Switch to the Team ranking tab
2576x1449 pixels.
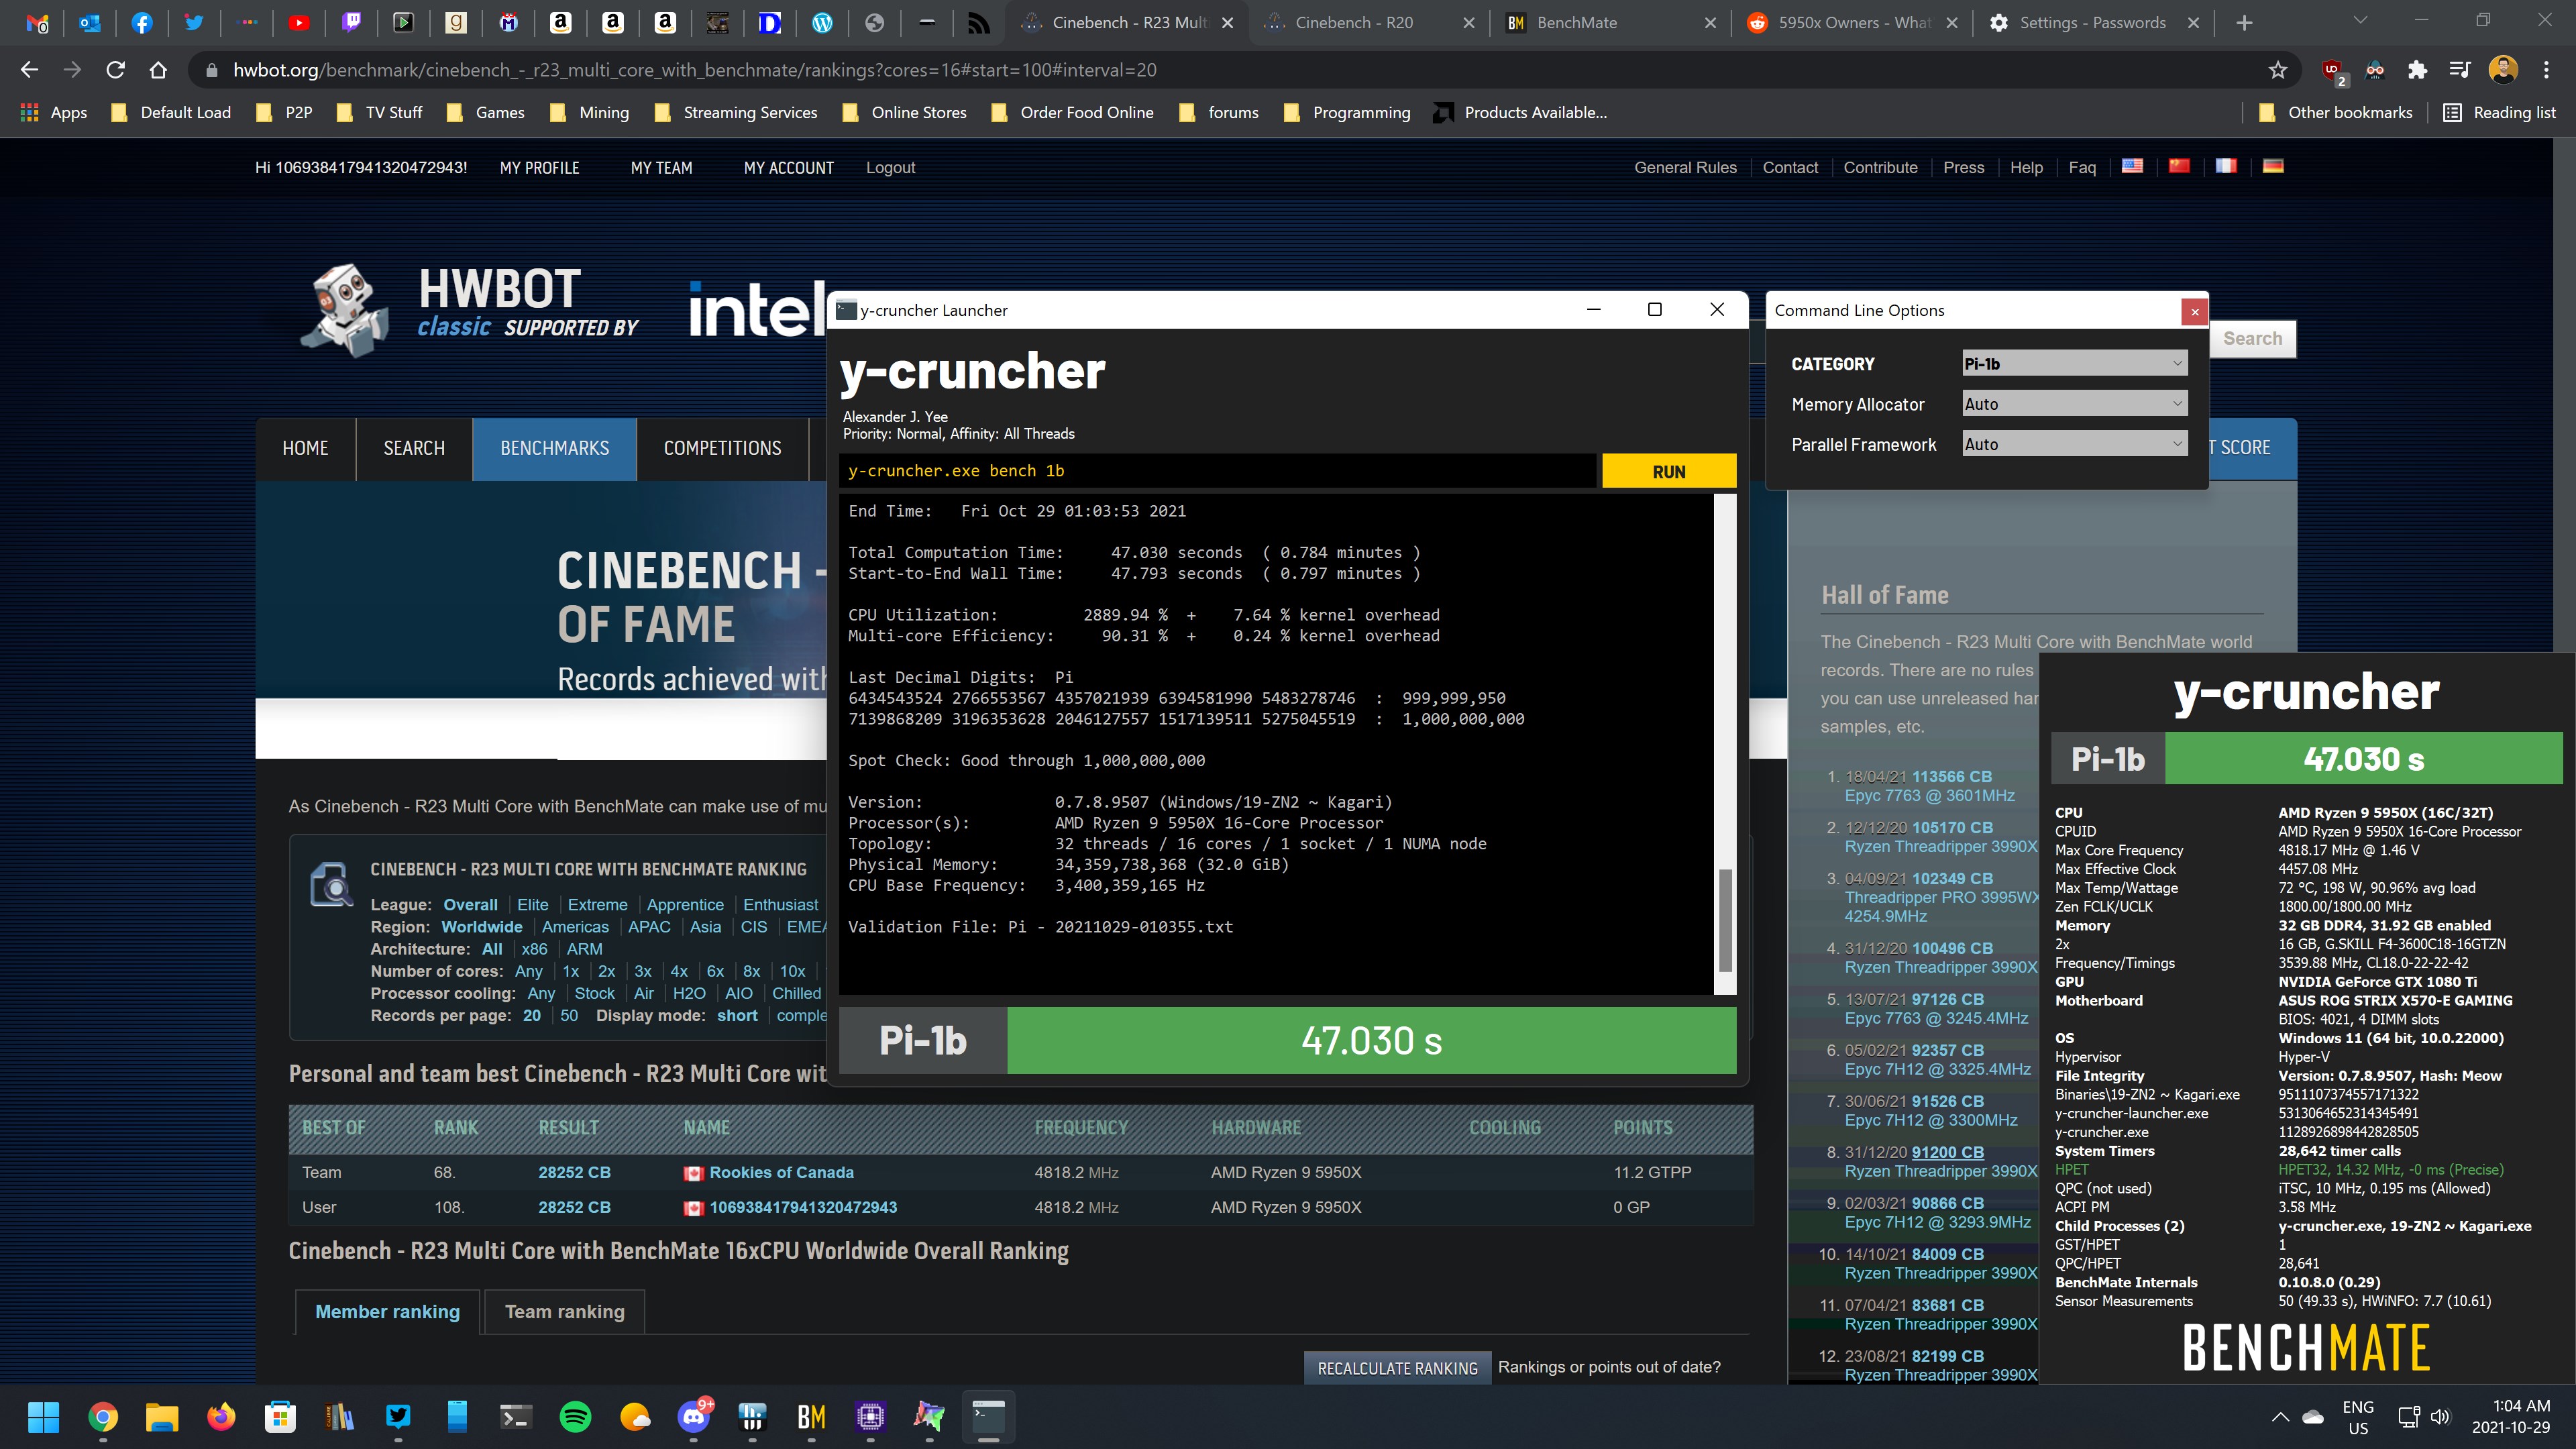tap(564, 1311)
